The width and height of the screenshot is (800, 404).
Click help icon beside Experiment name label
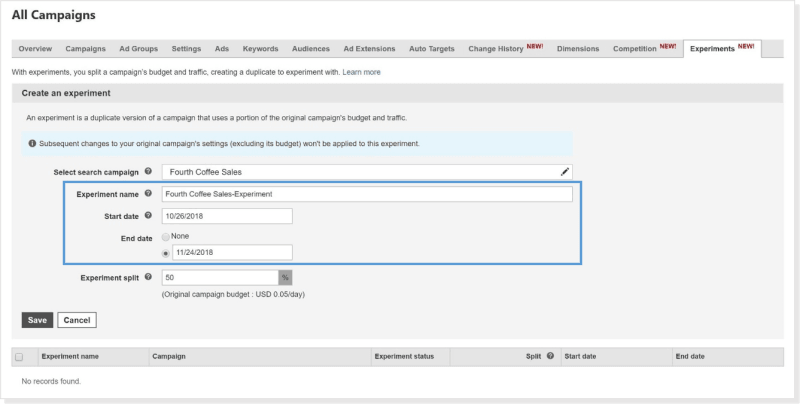pyautogui.click(x=148, y=194)
